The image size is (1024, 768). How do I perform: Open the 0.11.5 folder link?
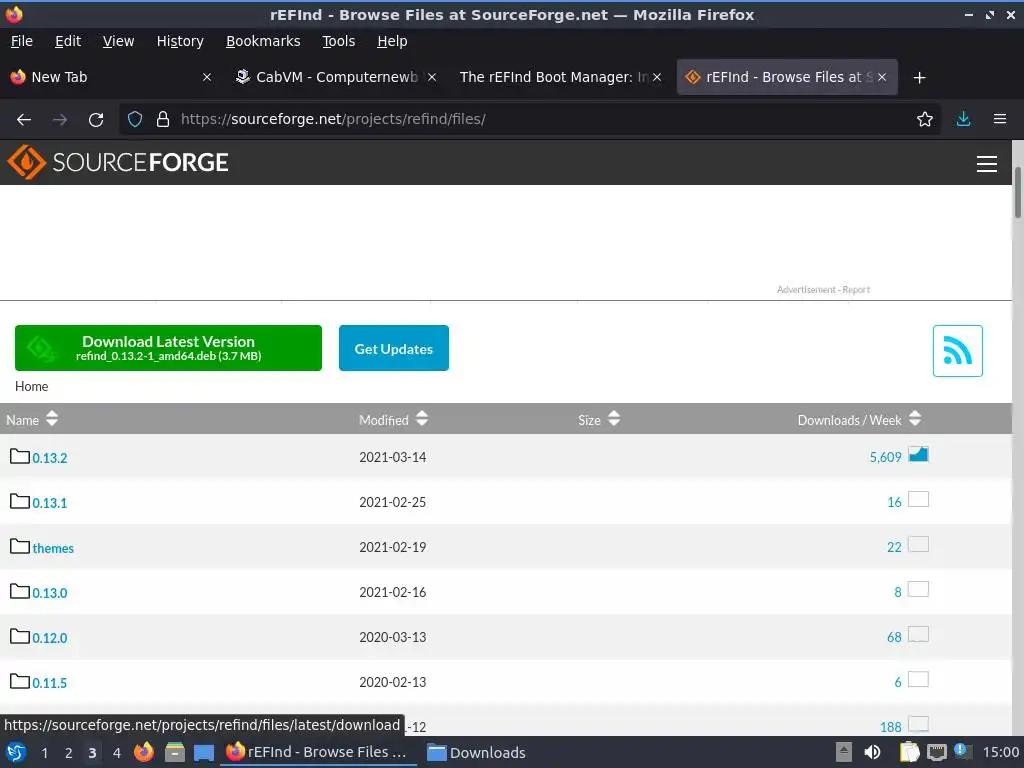coord(50,683)
